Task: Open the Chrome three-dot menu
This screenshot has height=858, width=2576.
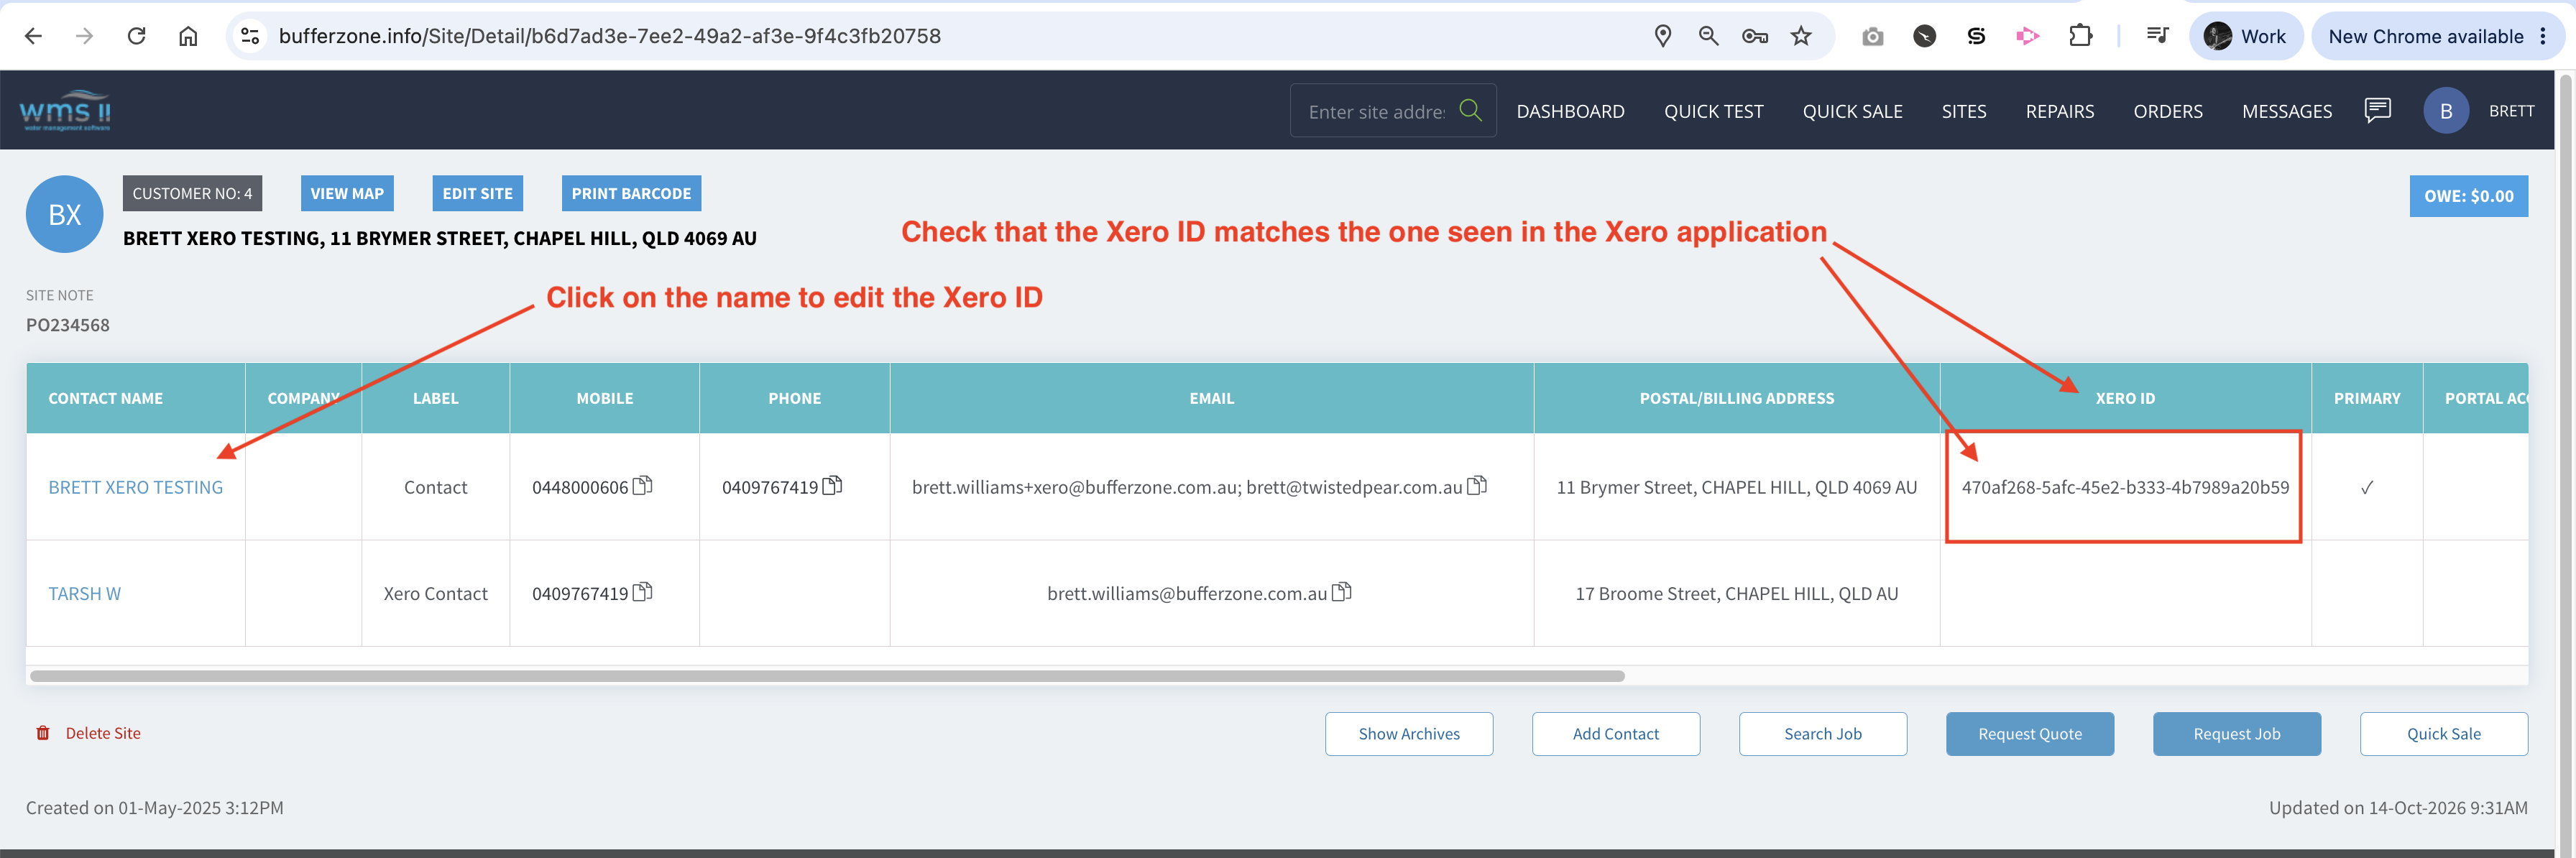Action: [x=2543, y=36]
